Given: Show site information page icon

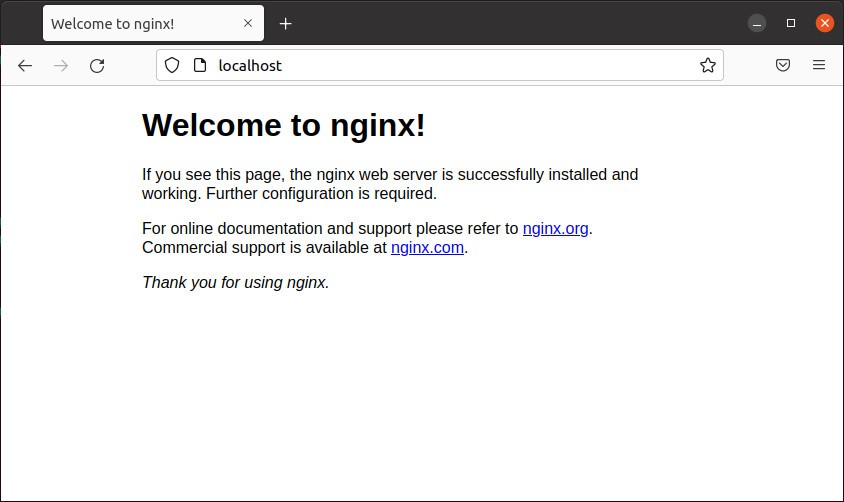Looking at the screenshot, I should pos(200,65).
